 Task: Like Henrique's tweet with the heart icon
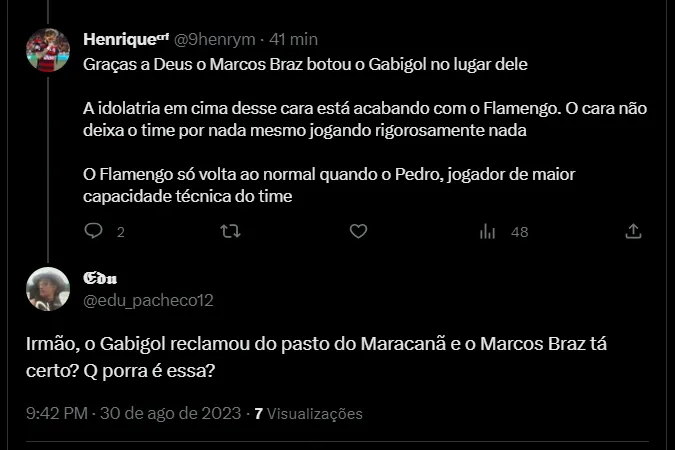point(358,231)
